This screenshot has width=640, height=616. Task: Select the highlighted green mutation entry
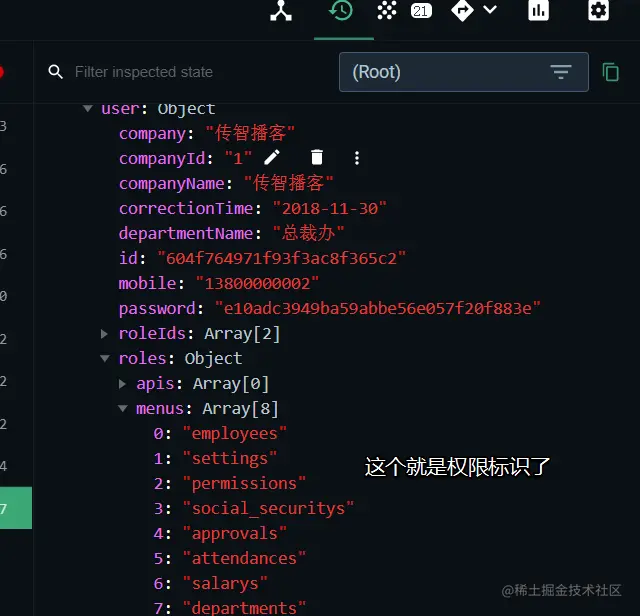point(16,508)
